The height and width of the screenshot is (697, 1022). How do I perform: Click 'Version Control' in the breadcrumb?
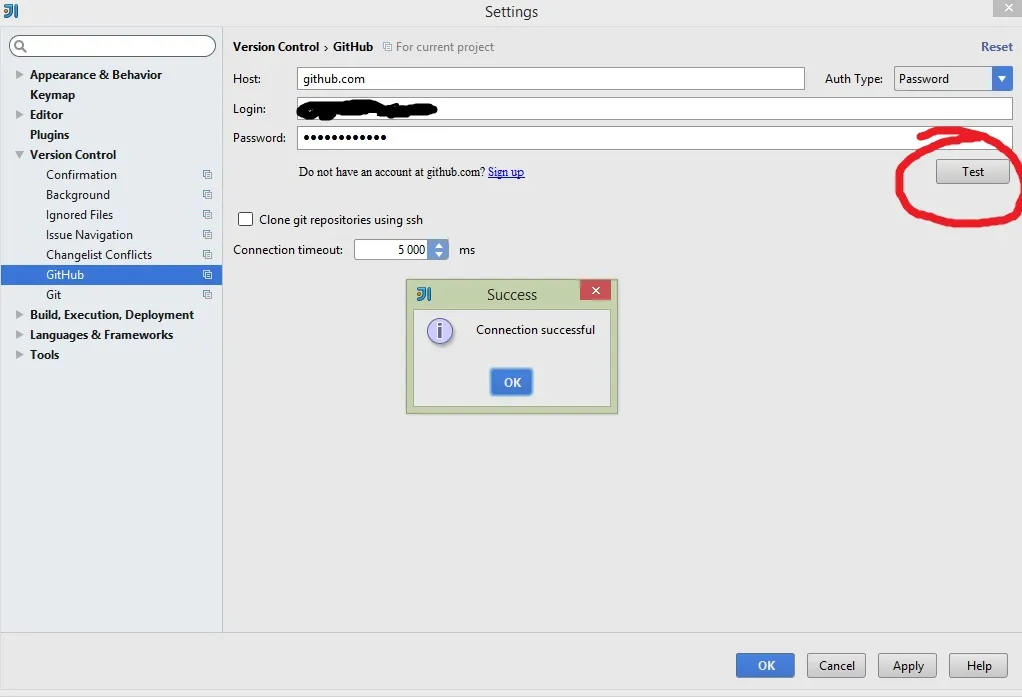click(x=276, y=46)
